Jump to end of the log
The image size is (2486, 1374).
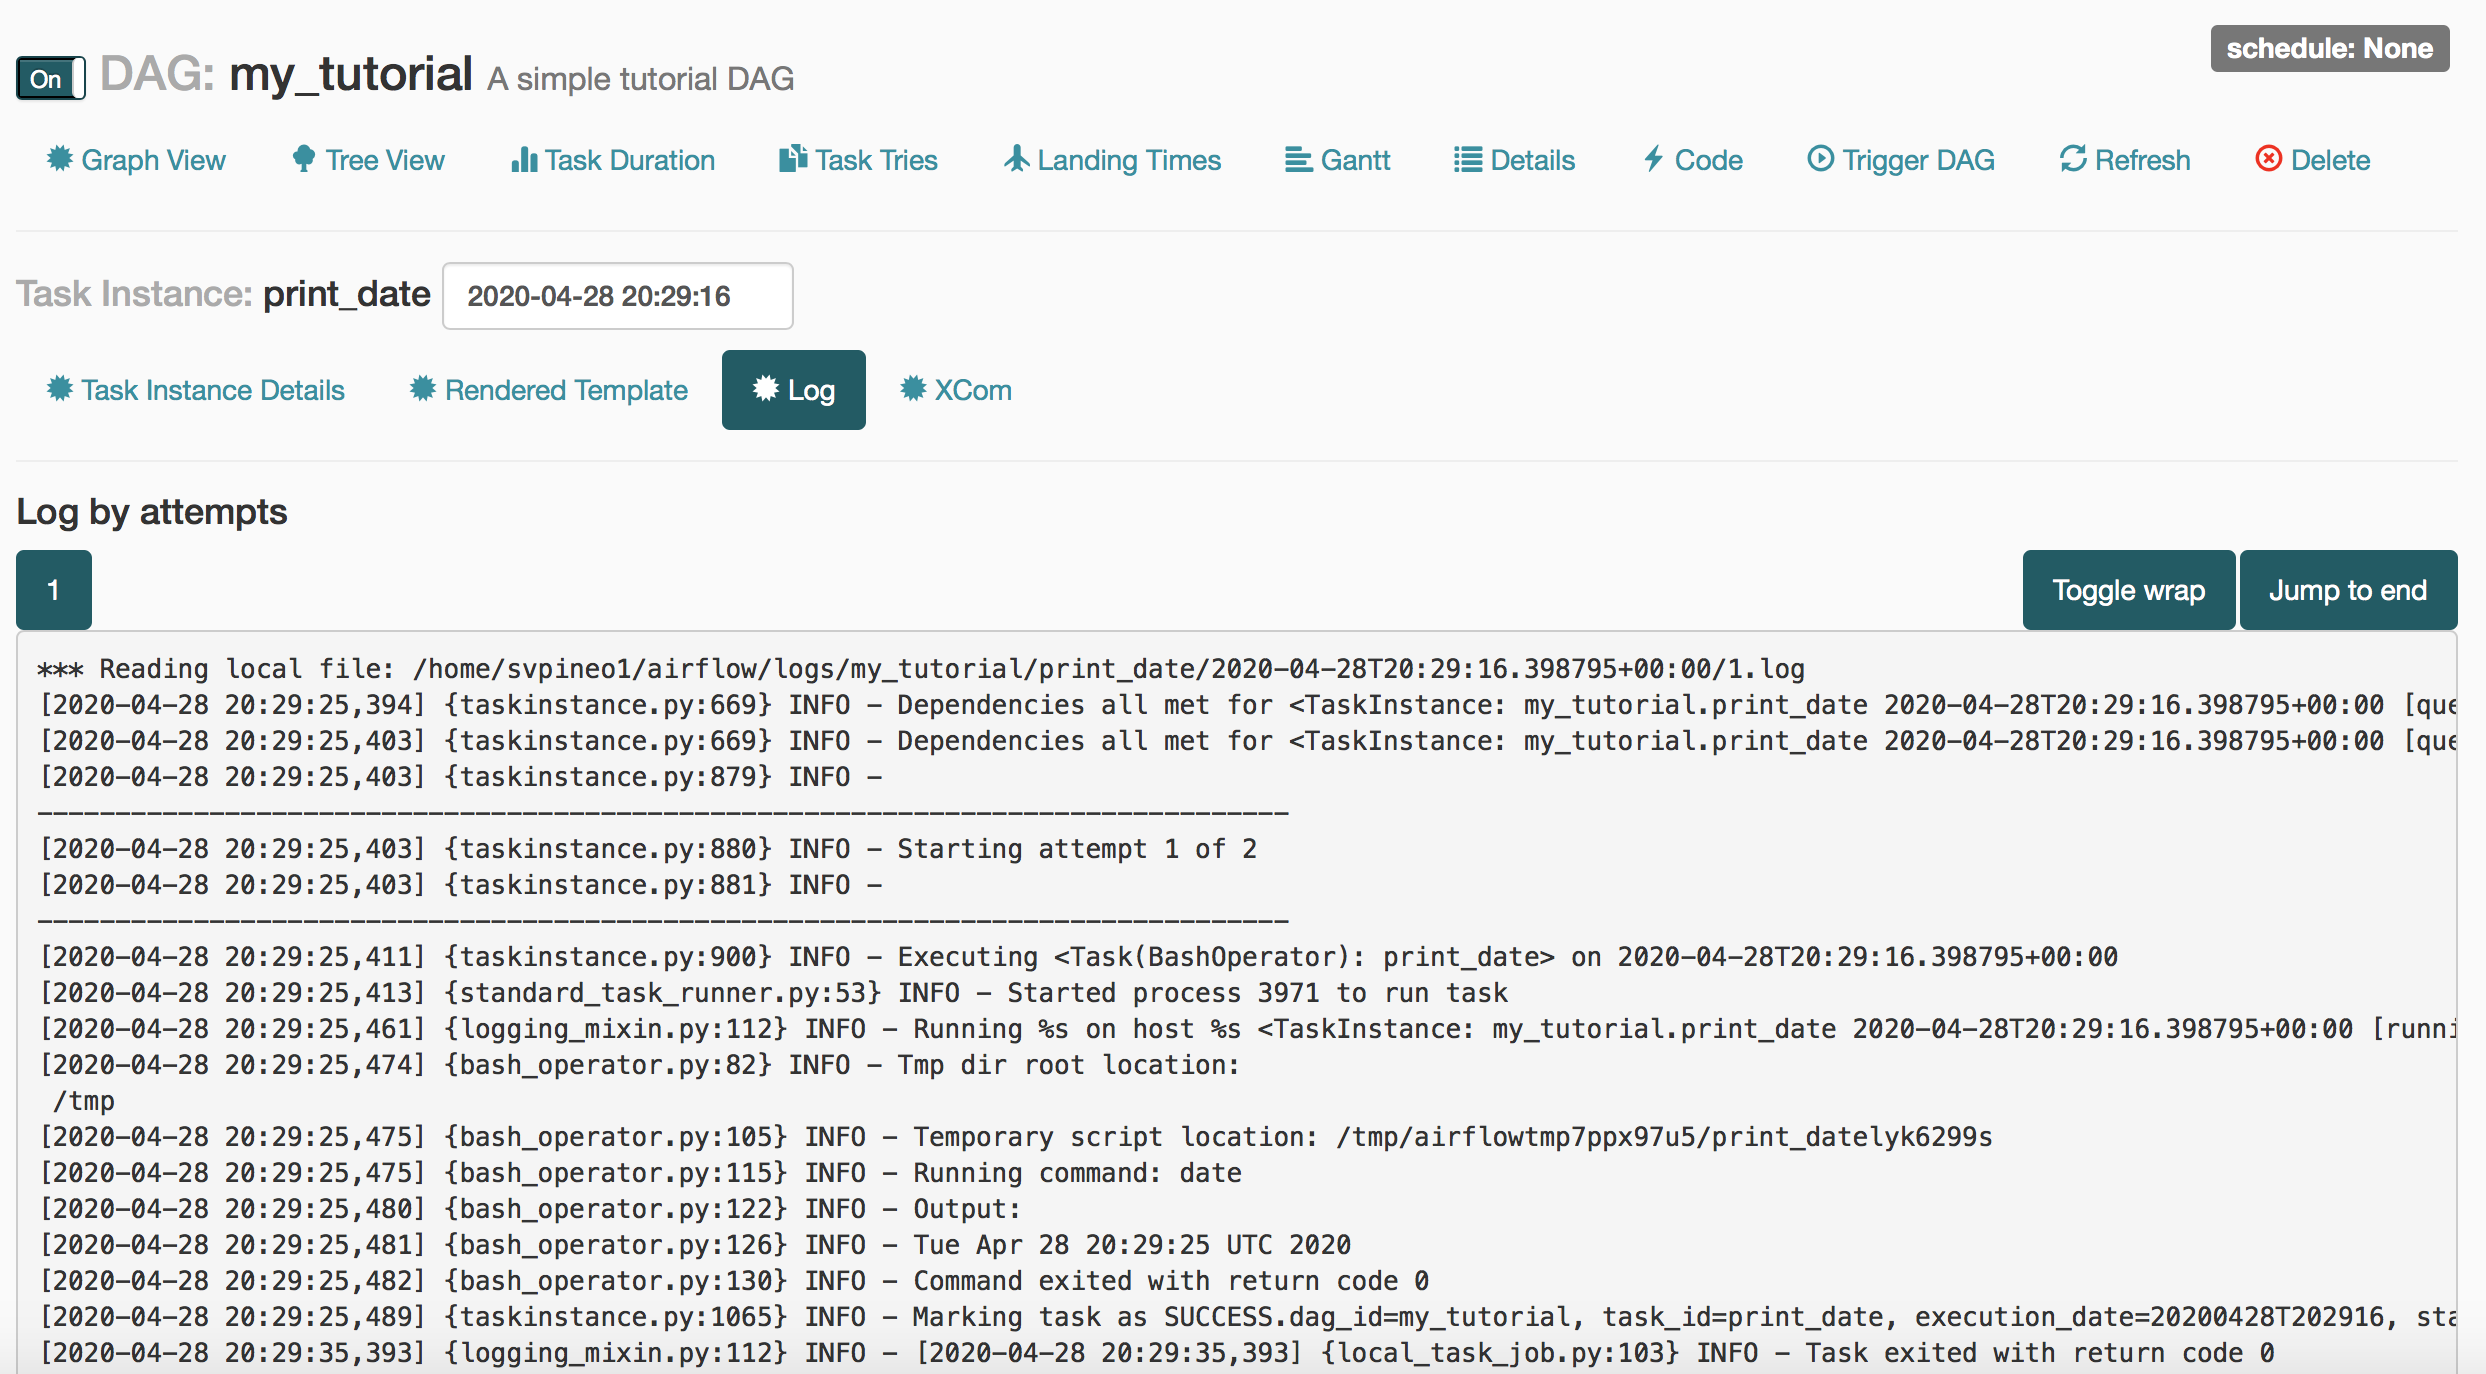[2347, 590]
